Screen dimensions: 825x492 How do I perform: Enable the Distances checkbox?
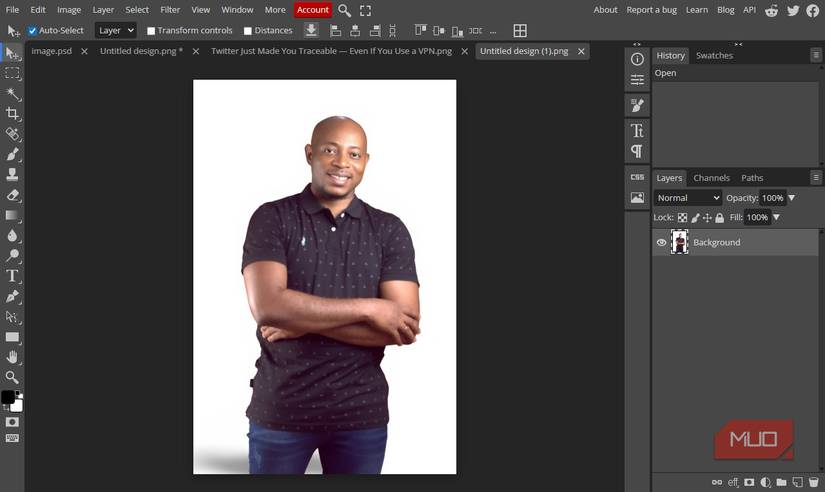(x=248, y=31)
